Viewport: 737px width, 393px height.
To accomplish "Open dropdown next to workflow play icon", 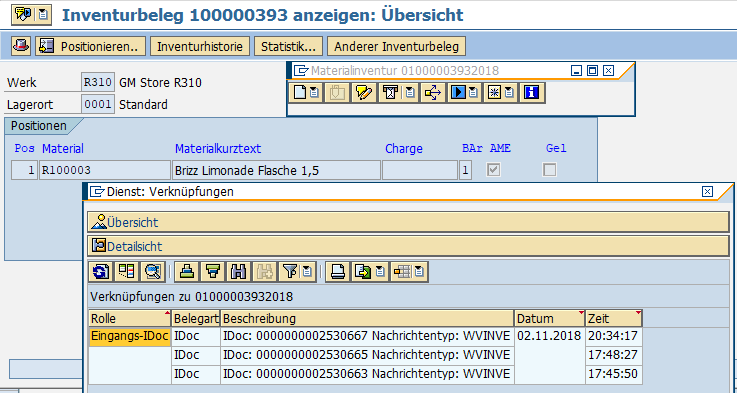I will click(x=473, y=92).
